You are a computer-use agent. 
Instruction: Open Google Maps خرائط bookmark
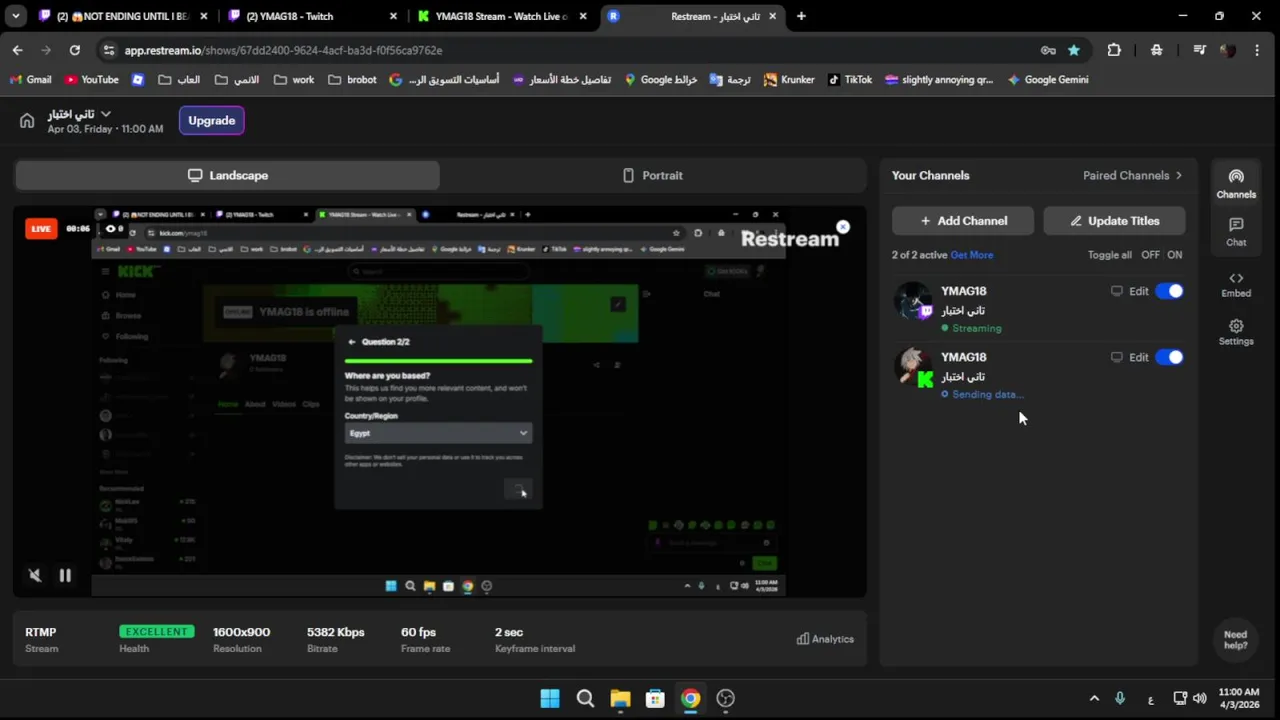(x=661, y=80)
